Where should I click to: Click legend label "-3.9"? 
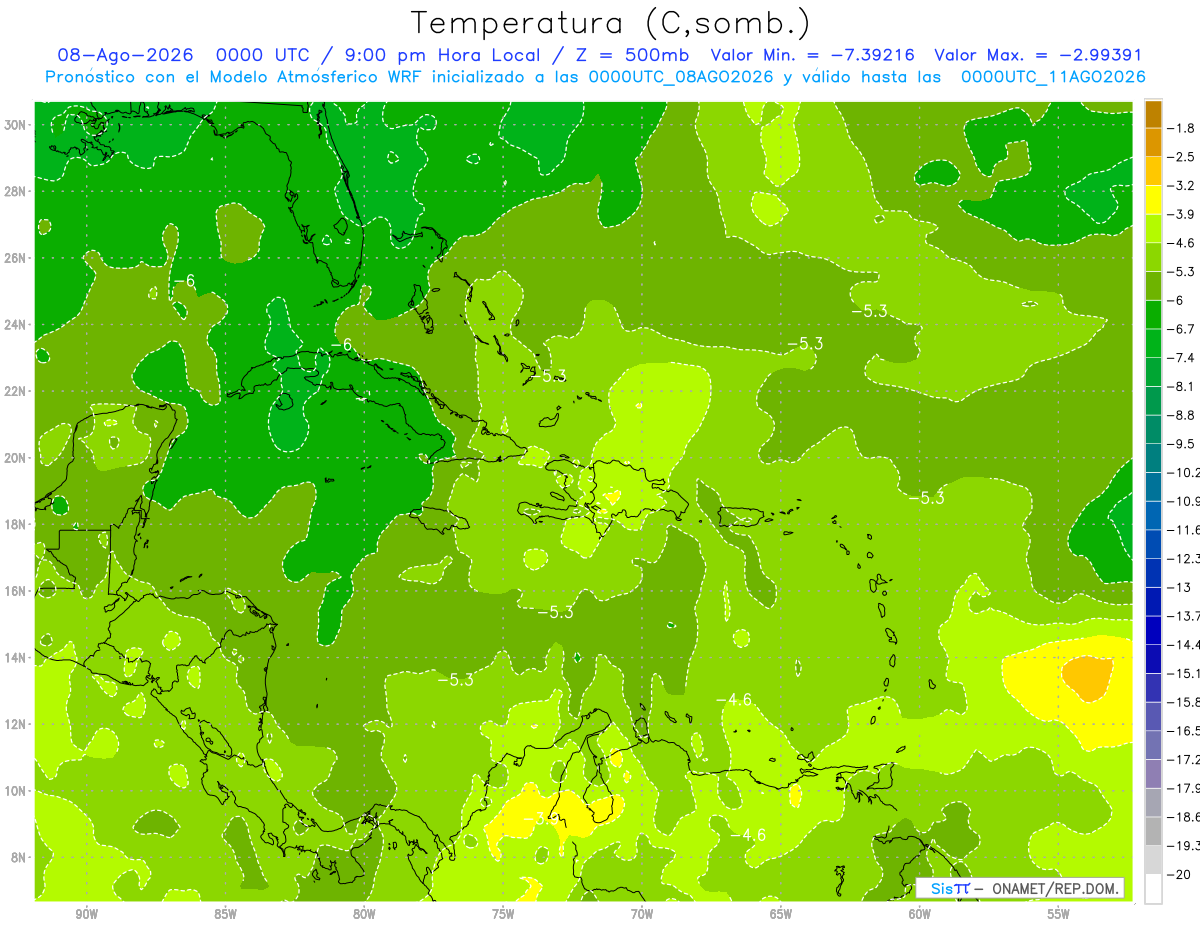tap(1182, 214)
